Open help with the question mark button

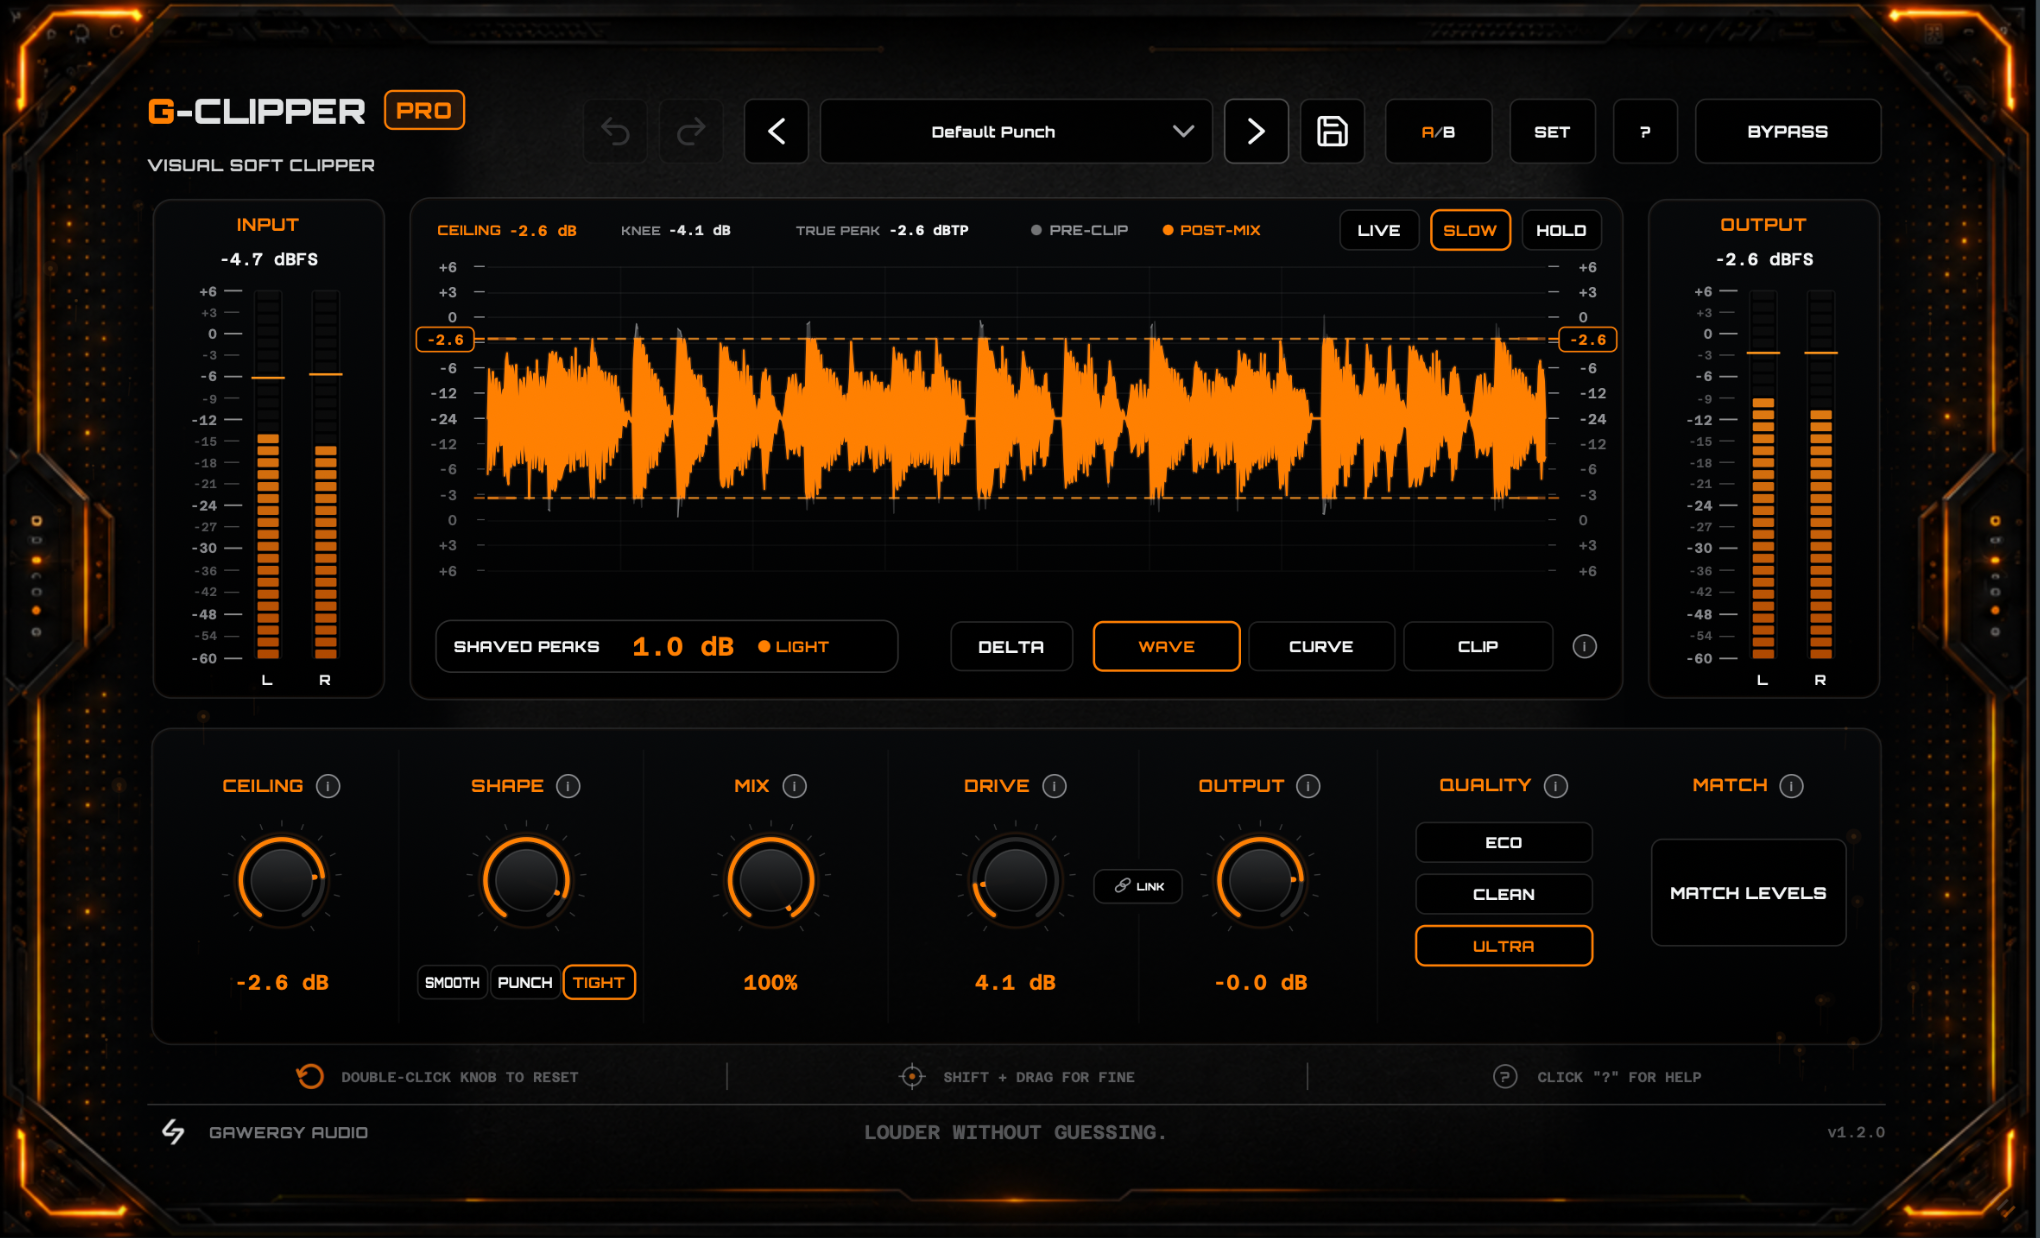tap(1645, 131)
